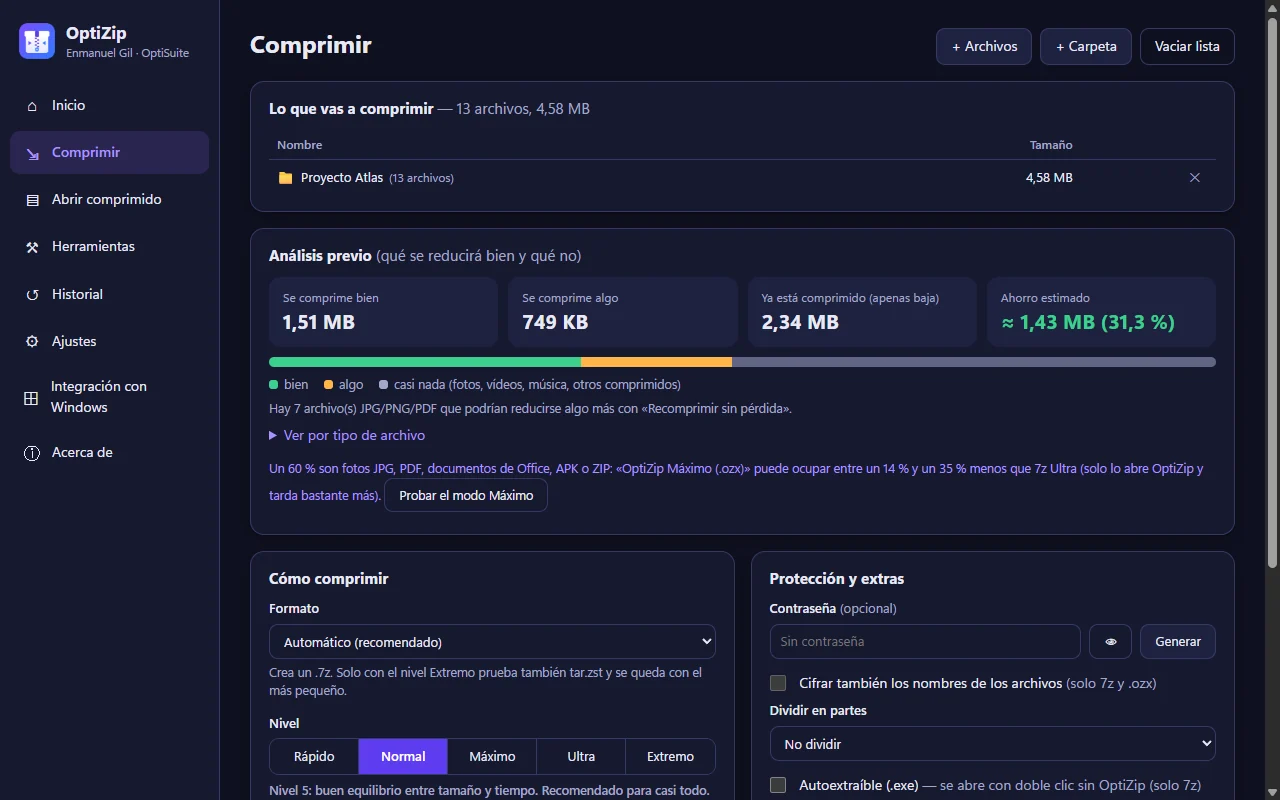Image resolution: width=1280 pixels, height=800 pixels.
Task: Enable the Autoextraíble (.exe) checkbox
Action: point(778,785)
